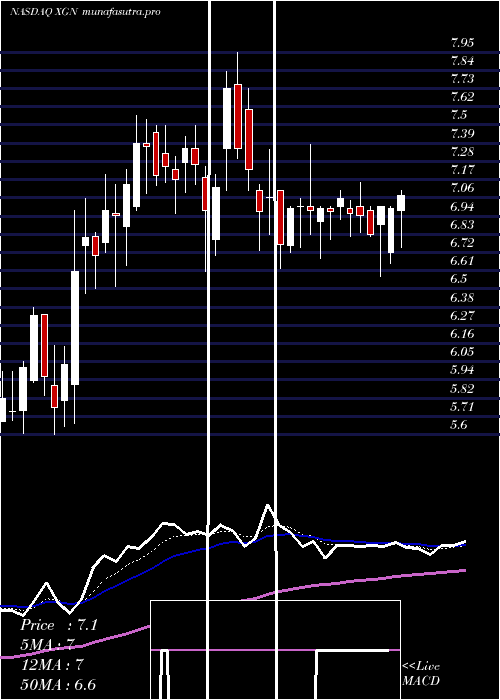Click the 7.17 price axis label
The width and height of the screenshot is (500, 700).
coord(462,170)
